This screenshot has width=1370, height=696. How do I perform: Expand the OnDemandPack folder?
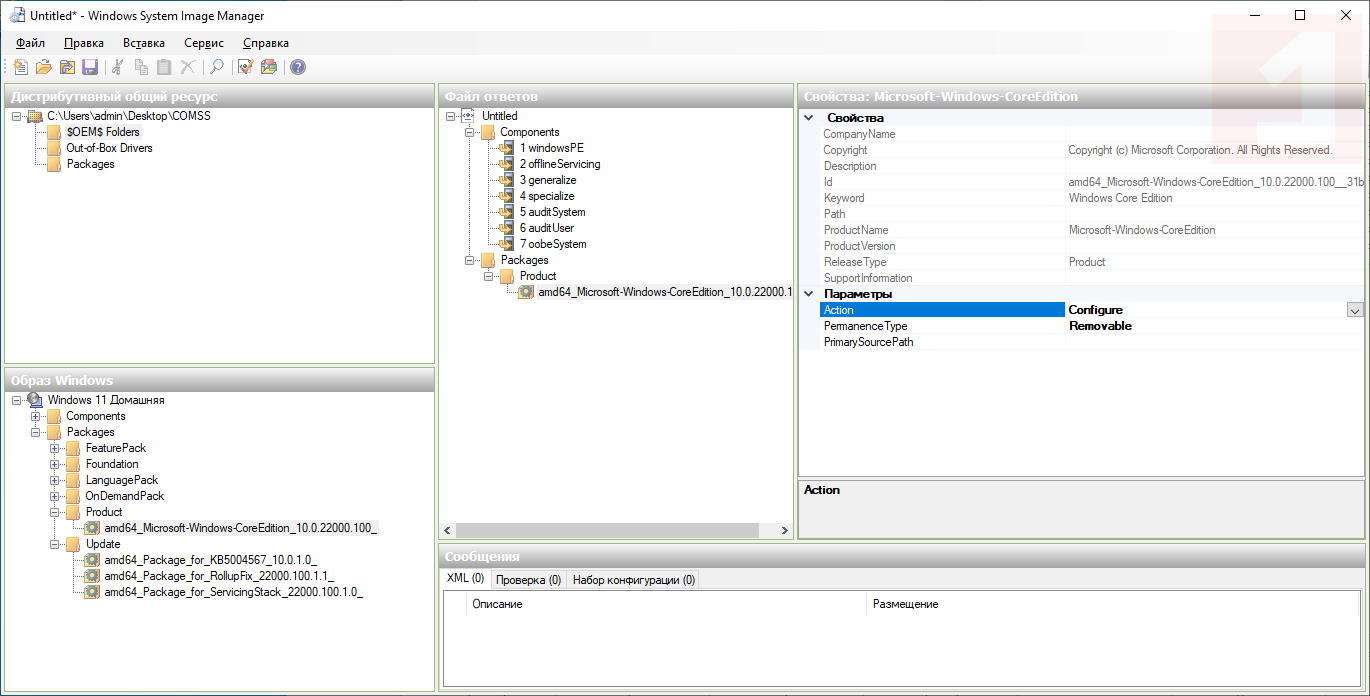pos(55,496)
